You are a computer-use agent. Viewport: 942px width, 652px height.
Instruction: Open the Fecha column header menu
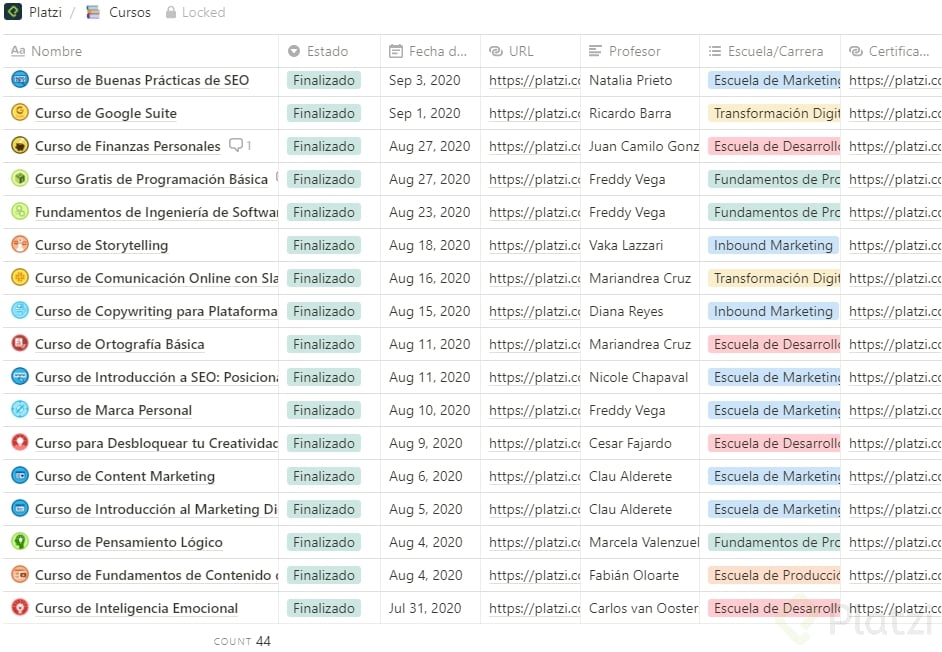tap(430, 52)
